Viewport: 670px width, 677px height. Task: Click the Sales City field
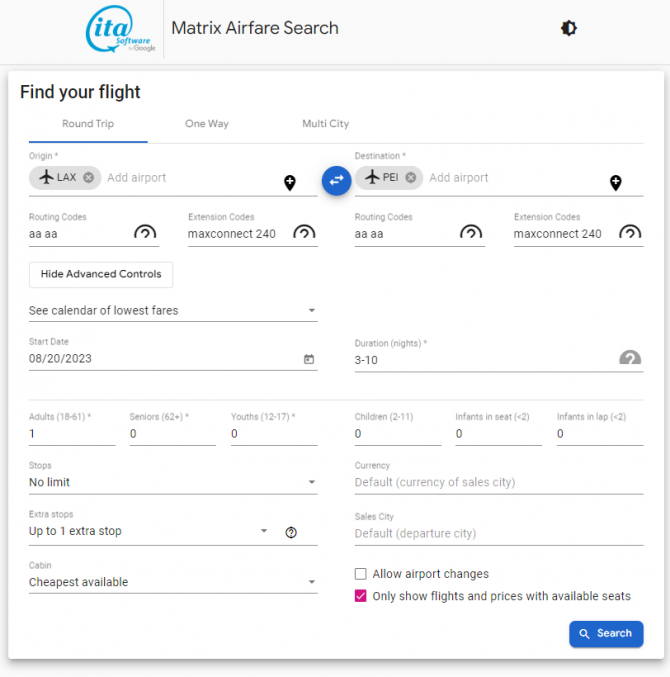point(499,534)
